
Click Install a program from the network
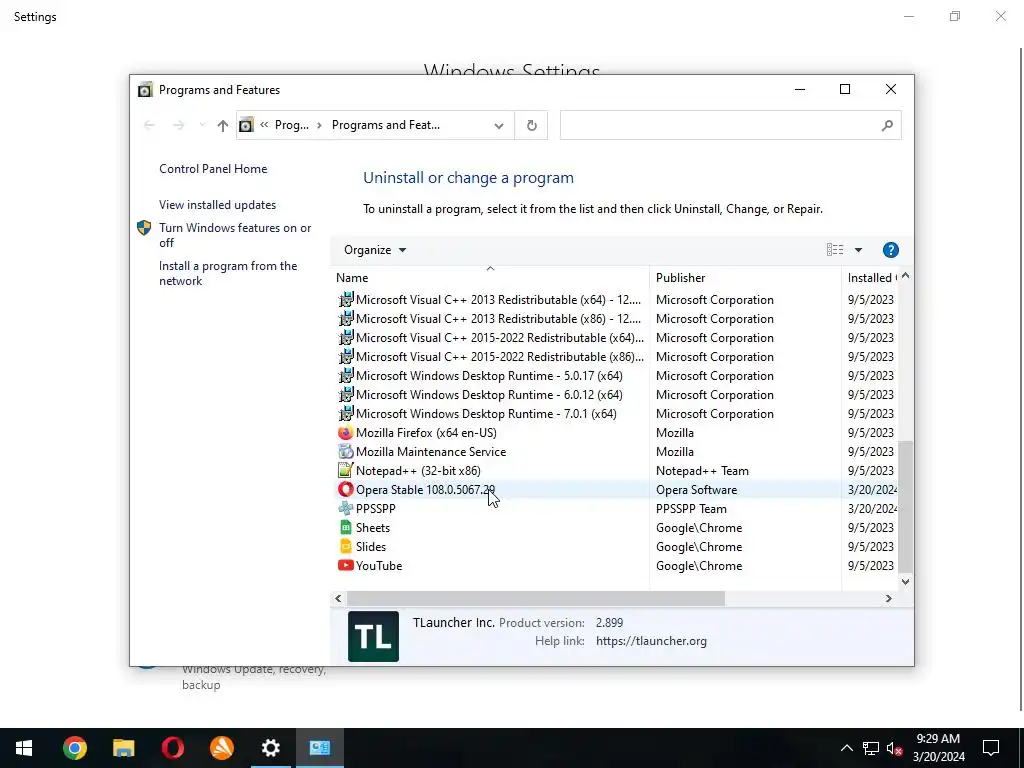[x=228, y=273]
